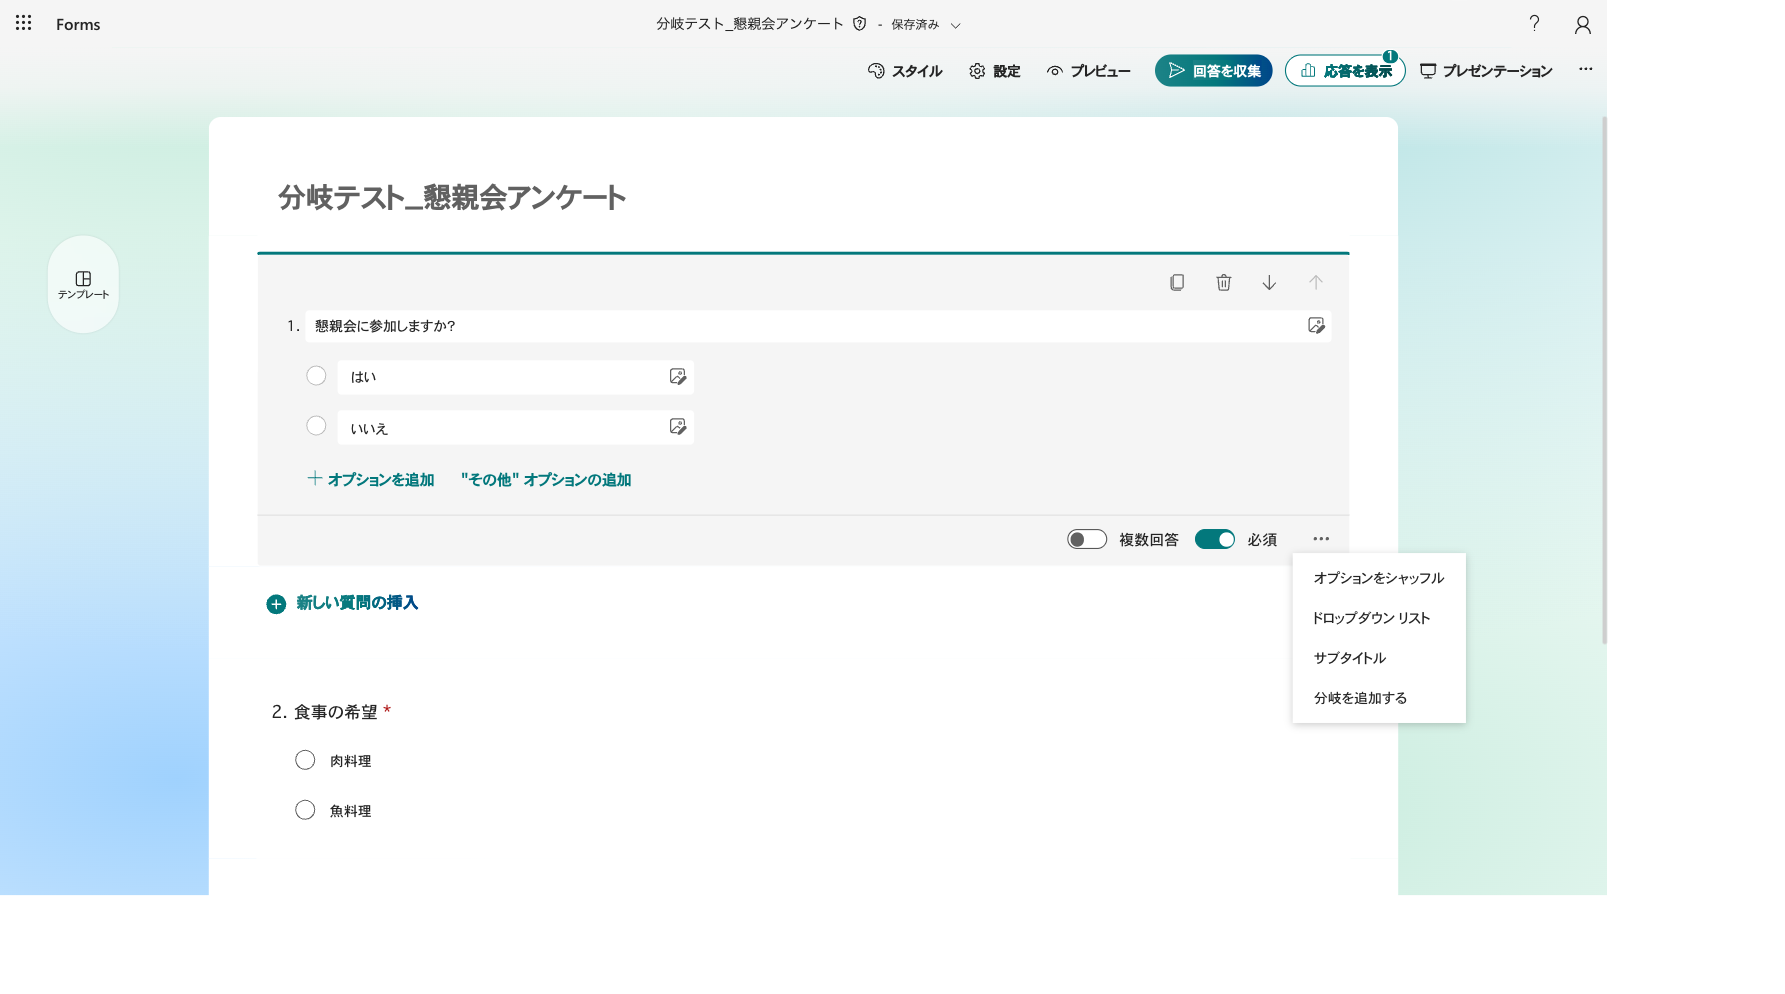Click the Forms app name link
The height and width of the screenshot is (994, 1785).
[x=78, y=24]
